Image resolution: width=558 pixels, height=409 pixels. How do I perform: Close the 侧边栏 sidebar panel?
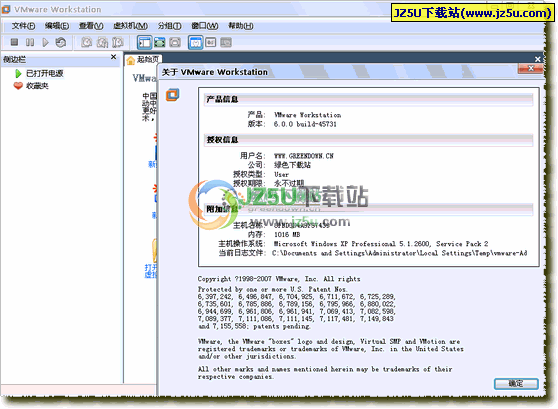click(x=113, y=57)
